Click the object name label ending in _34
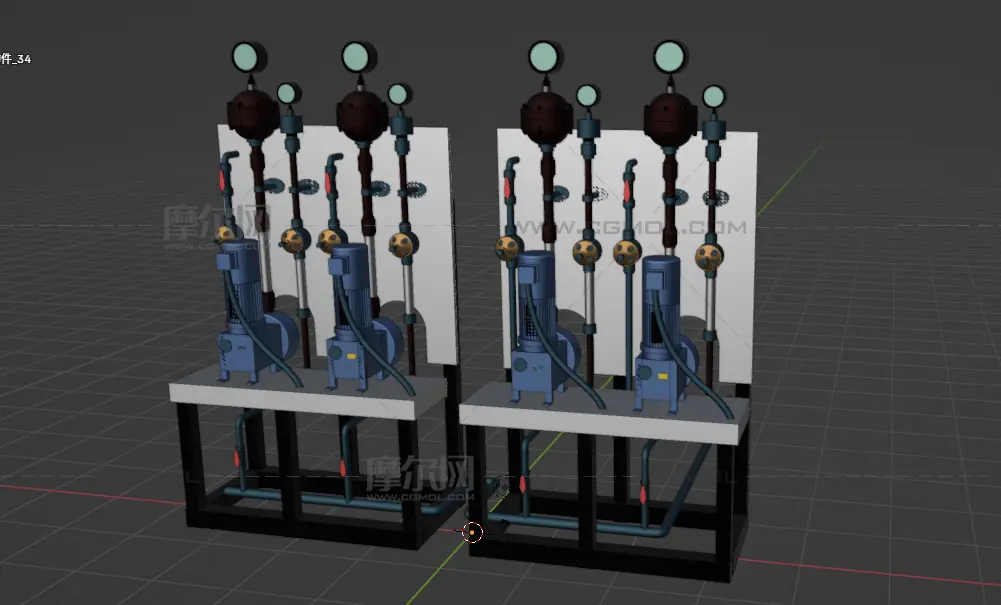The image size is (1001, 605). (x=16, y=59)
